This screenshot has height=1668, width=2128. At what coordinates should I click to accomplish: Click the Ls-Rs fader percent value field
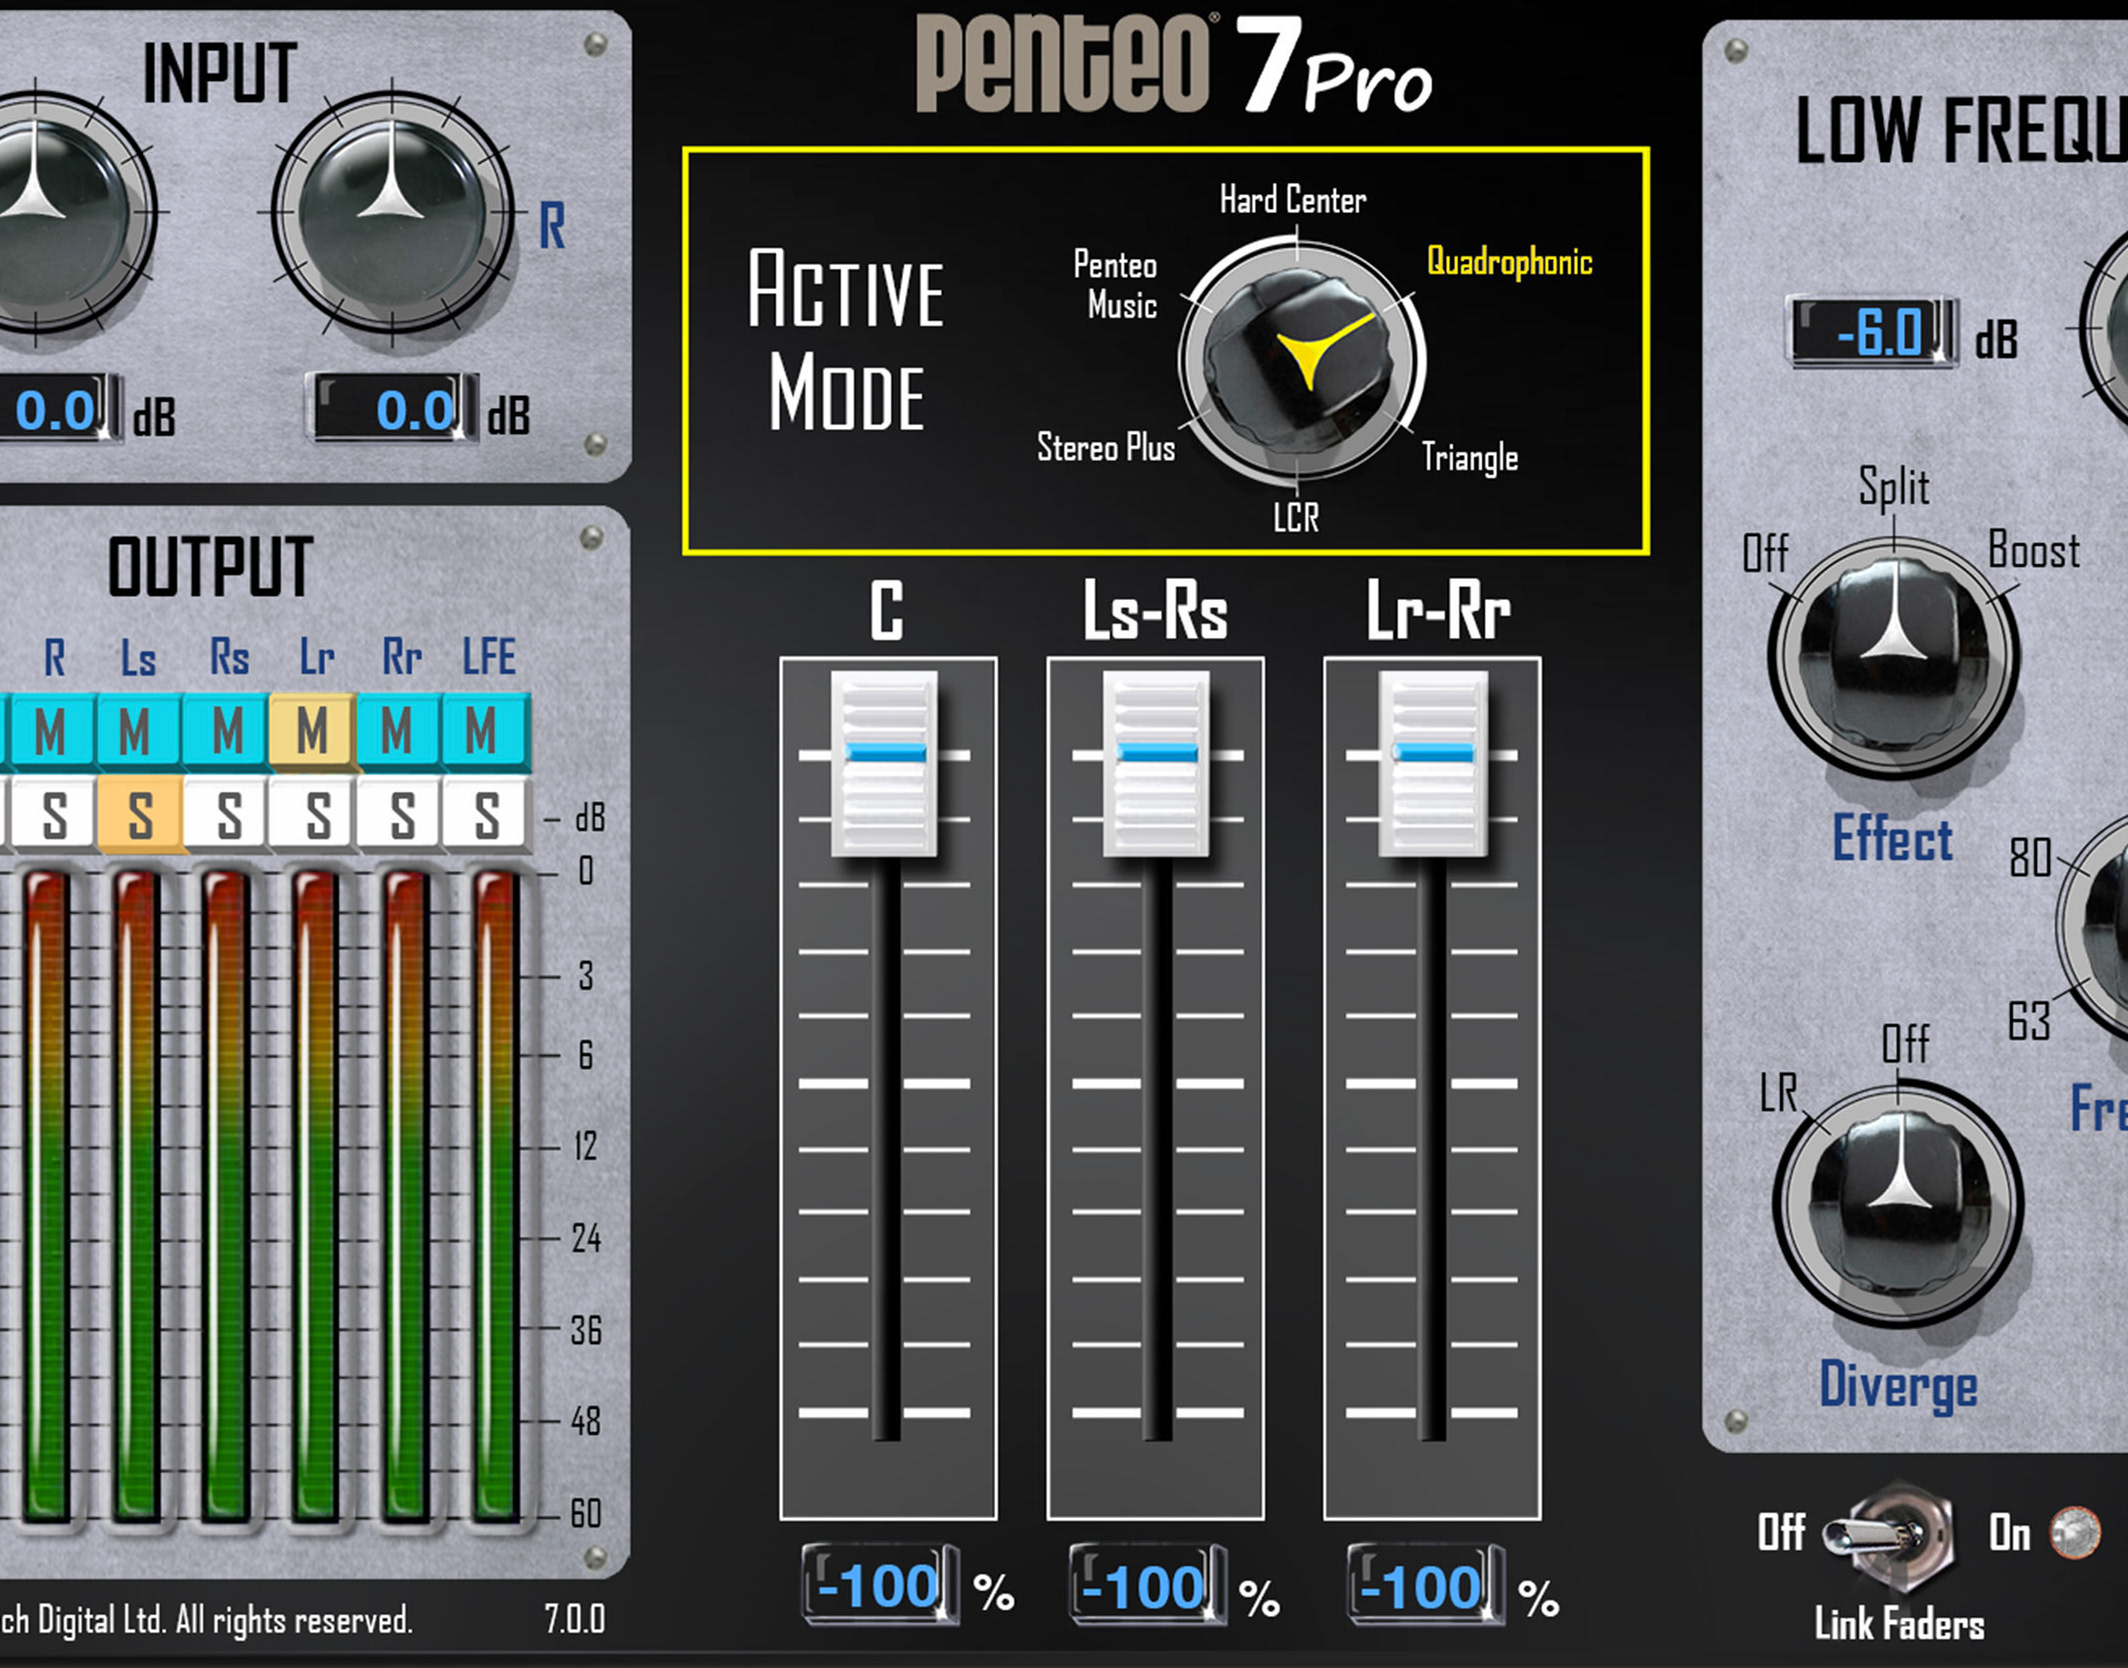tap(1147, 1585)
